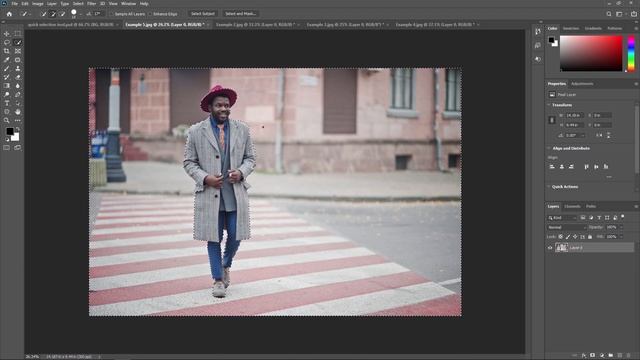Viewport: 640px width, 360px height.
Task: Choose New Selection brush mode
Action: click(44, 14)
